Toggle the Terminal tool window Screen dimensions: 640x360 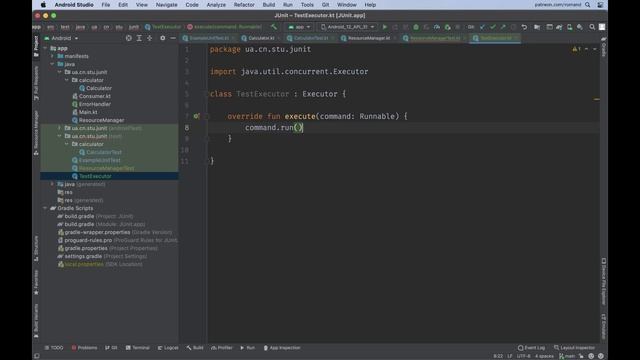coord(138,348)
